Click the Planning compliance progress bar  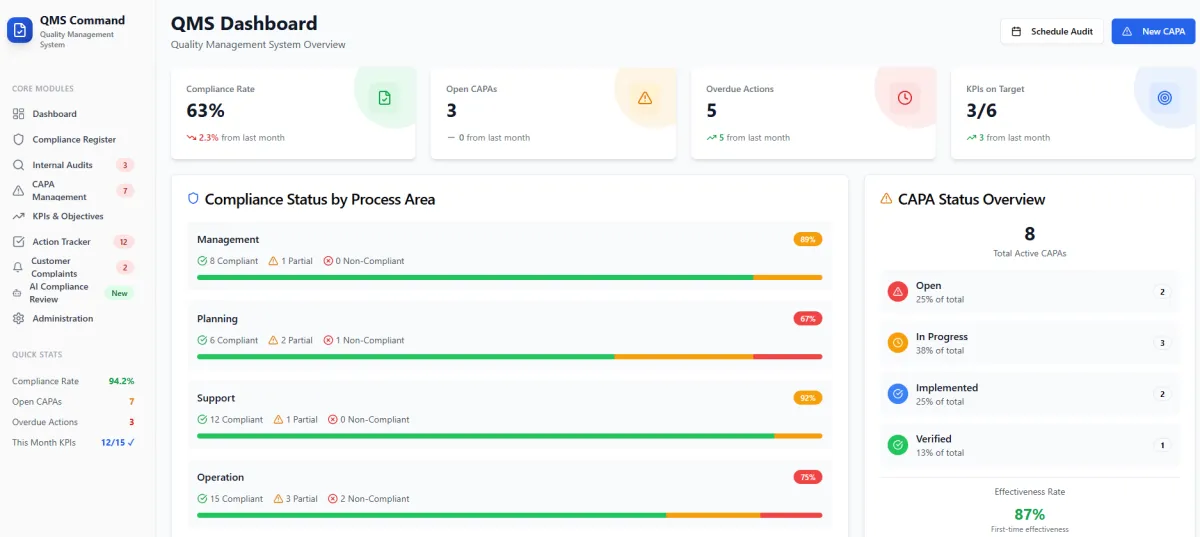[x=509, y=357]
